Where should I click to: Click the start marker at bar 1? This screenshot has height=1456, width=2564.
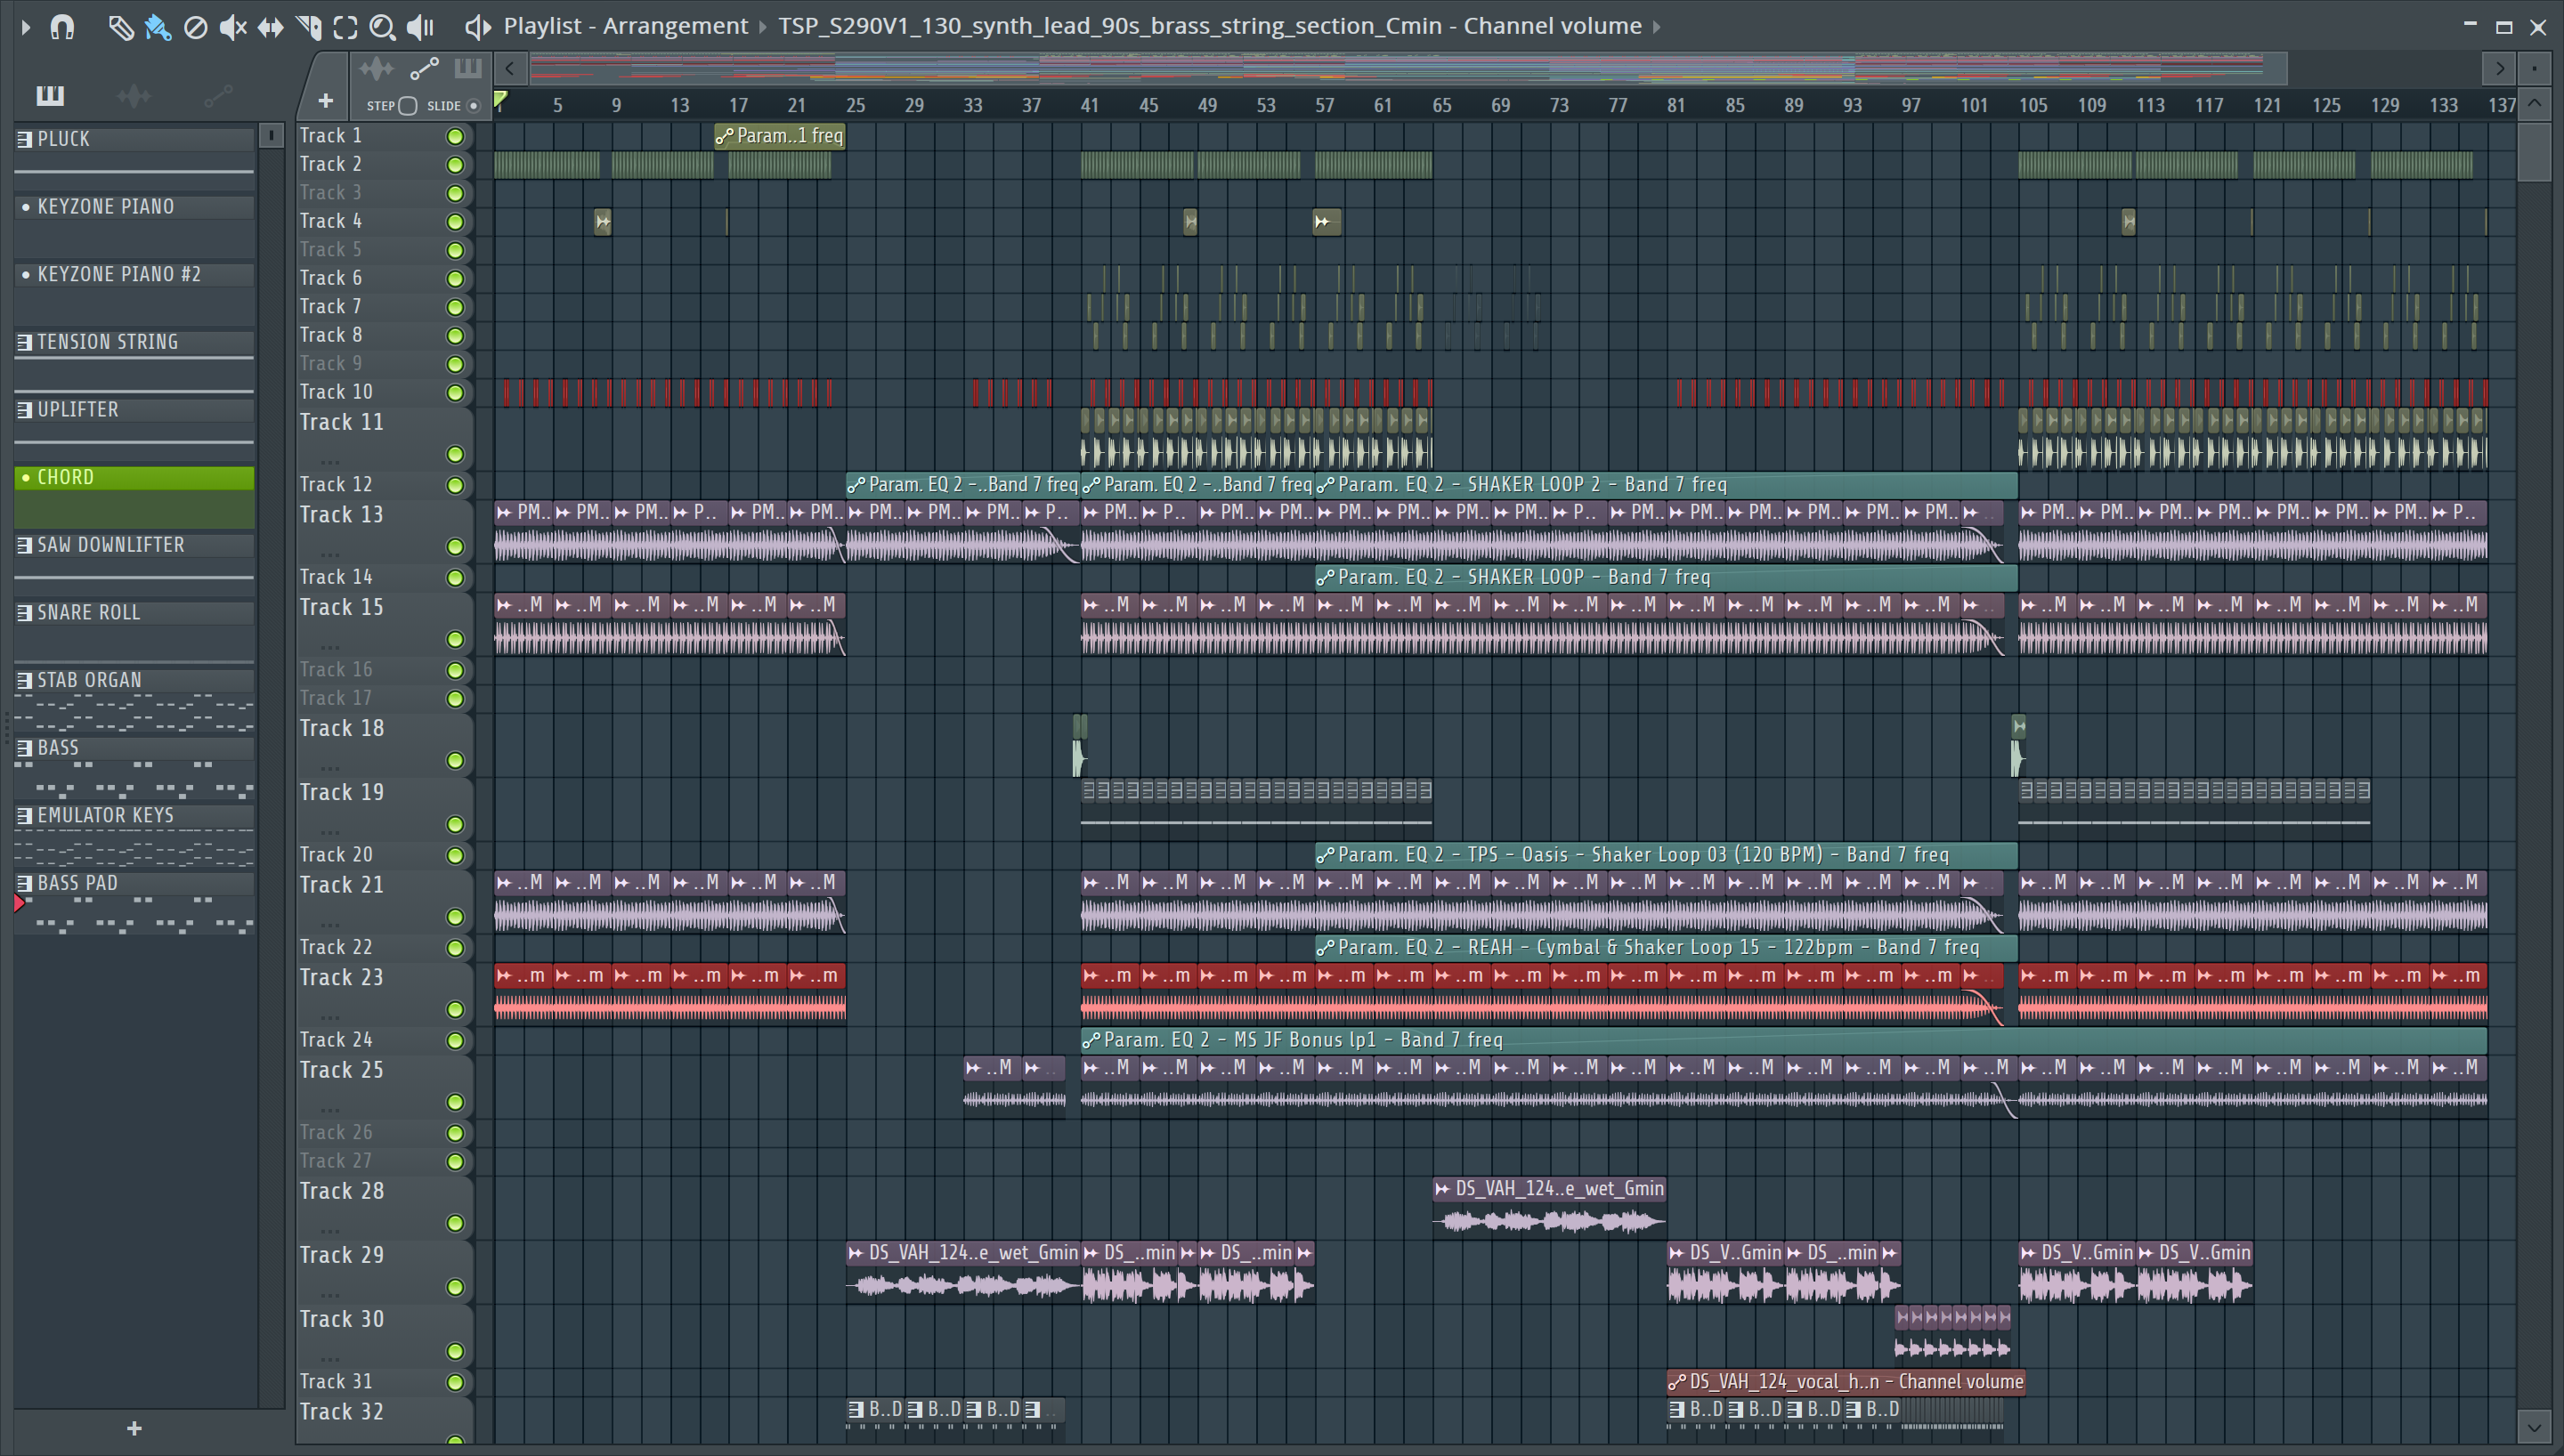click(x=500, y=99)
